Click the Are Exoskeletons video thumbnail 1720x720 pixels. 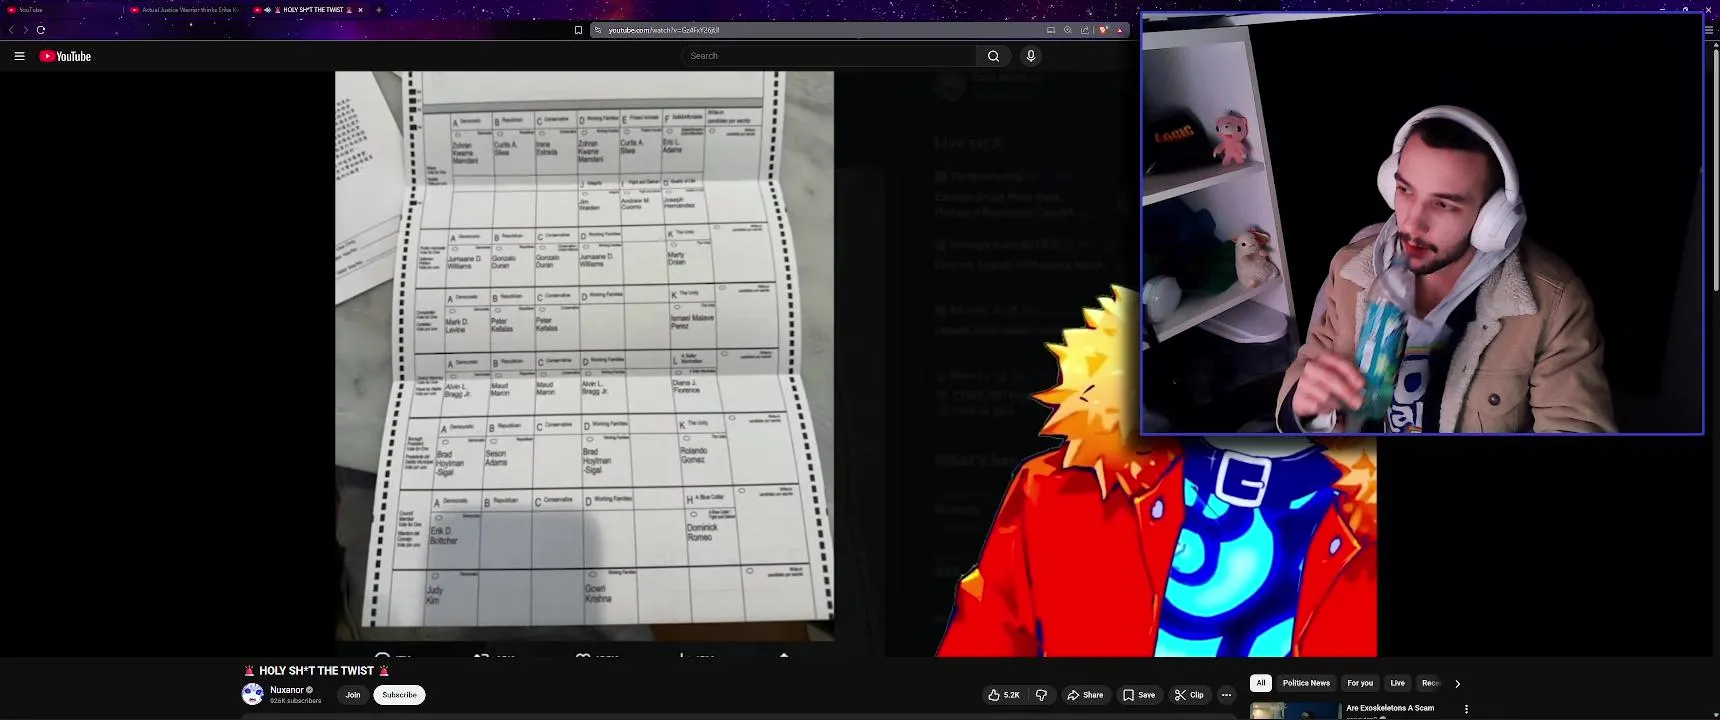point(1295,711)
